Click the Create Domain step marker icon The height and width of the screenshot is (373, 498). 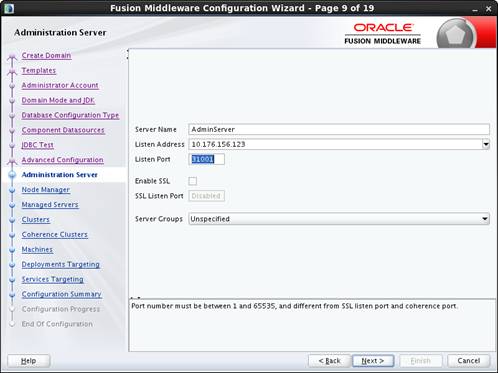[x=12, y=57]
